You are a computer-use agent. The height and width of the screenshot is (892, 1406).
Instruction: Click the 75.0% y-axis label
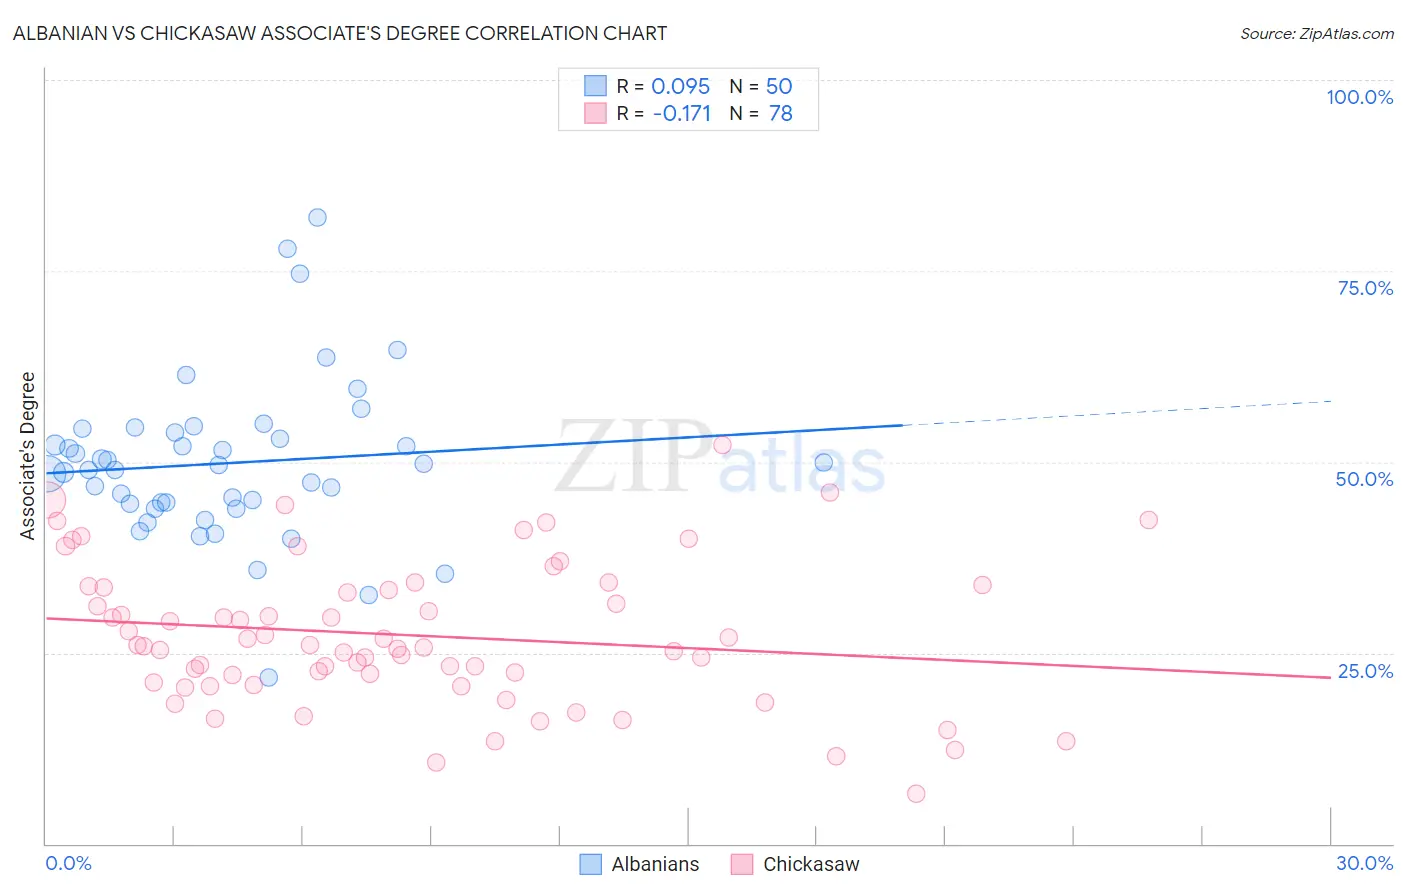[1365, 288]
